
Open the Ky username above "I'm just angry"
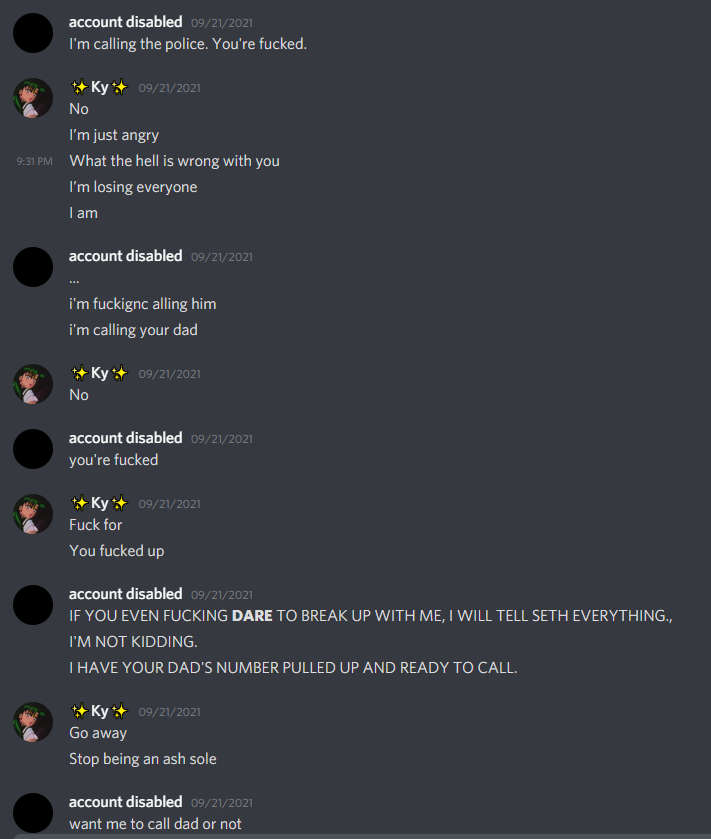100,87
